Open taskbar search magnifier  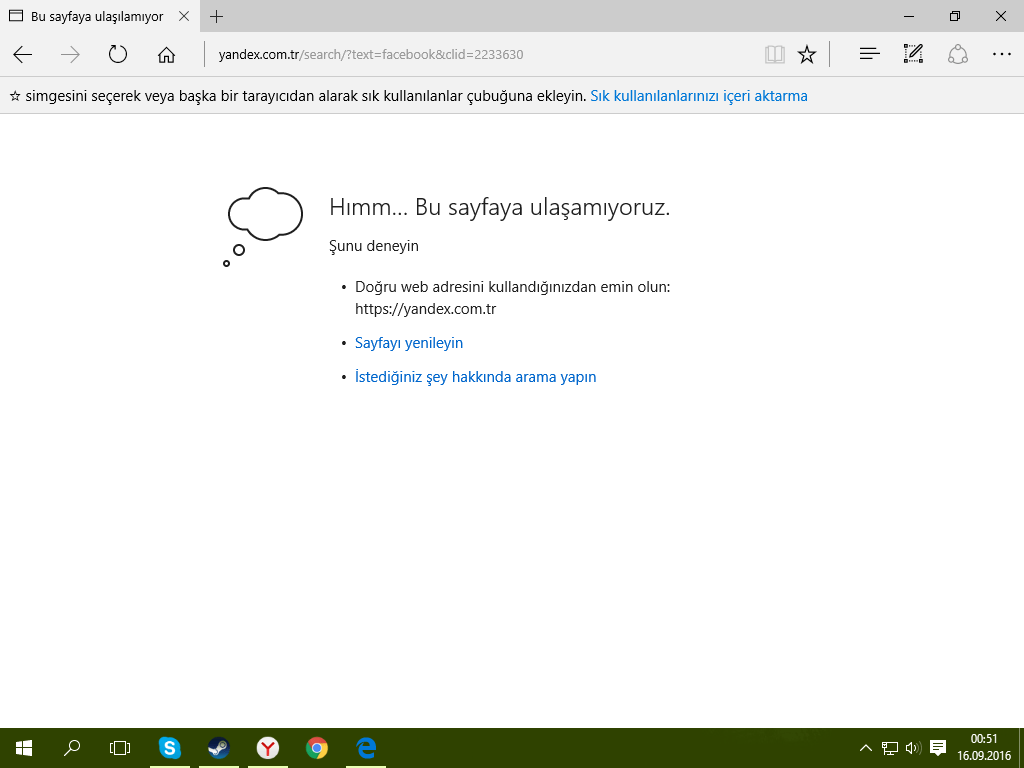point(72,748)
